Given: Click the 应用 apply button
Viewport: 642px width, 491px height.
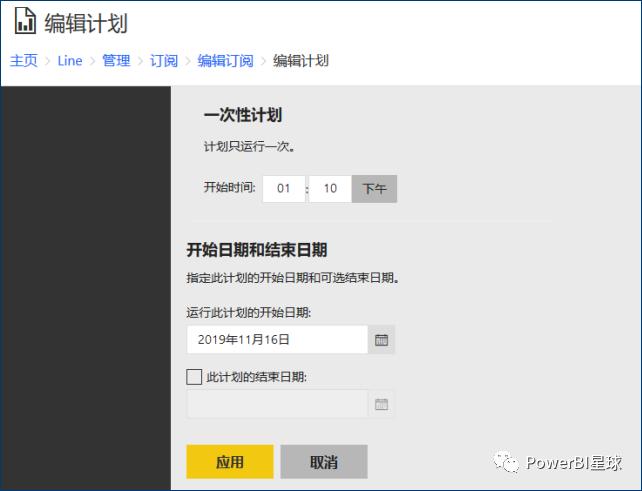Looking at the screenshot, I should point(230,462).
